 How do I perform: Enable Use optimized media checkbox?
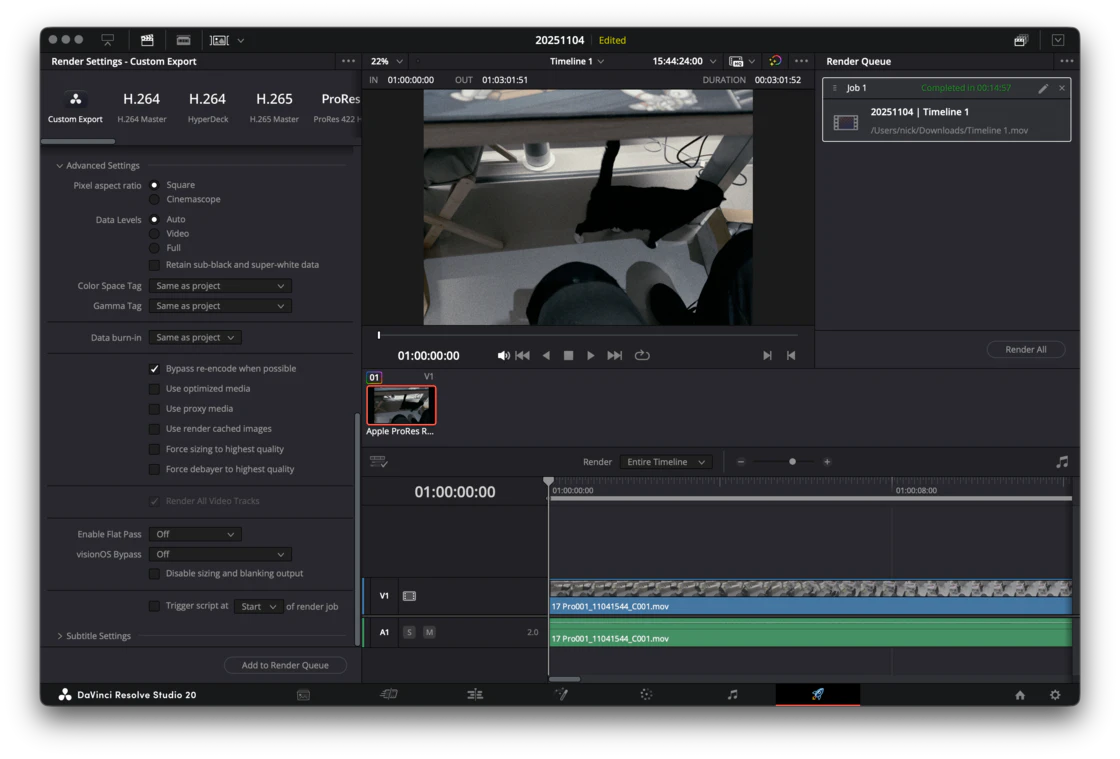point(154,389)
